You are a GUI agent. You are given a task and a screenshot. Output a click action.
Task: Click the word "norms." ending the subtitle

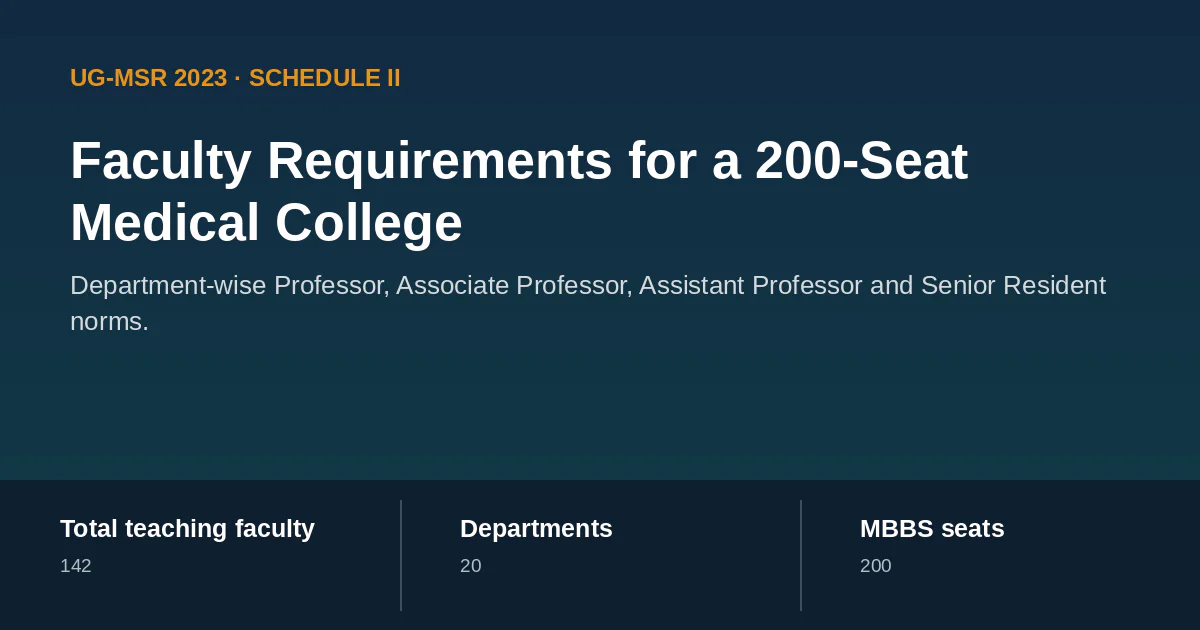coord(109,322)
